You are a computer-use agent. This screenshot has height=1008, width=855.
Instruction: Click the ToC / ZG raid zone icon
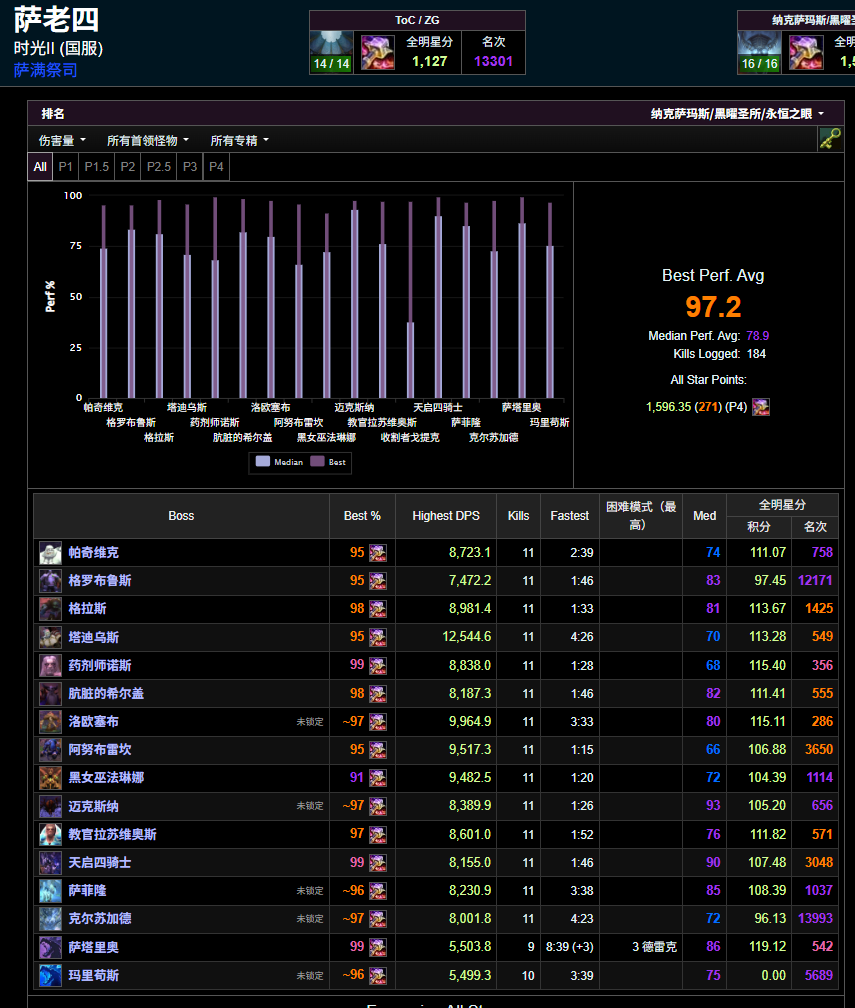click(x=331, y=51)
